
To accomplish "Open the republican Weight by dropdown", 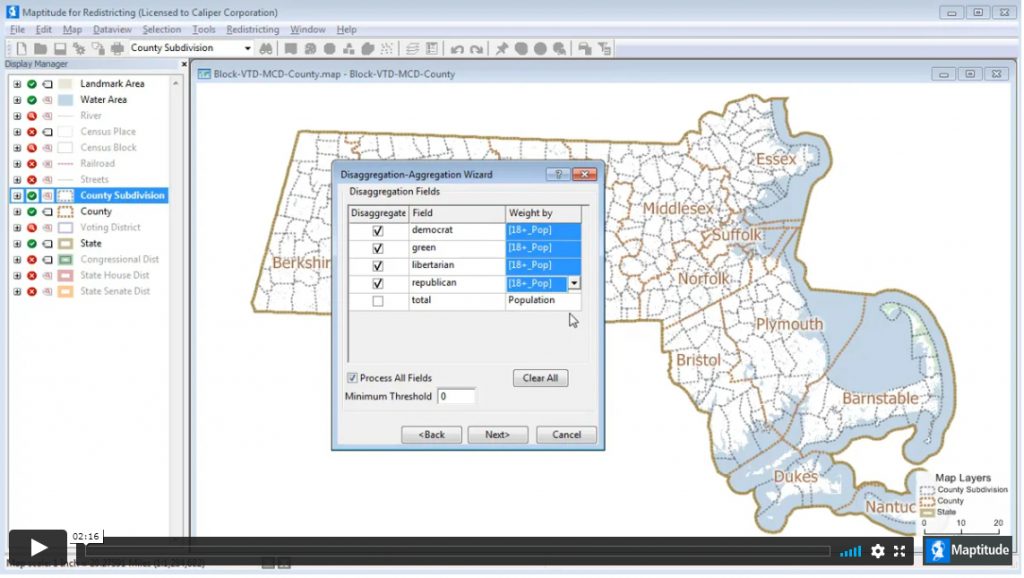I will pyautogui.click(x=573, y=283).
